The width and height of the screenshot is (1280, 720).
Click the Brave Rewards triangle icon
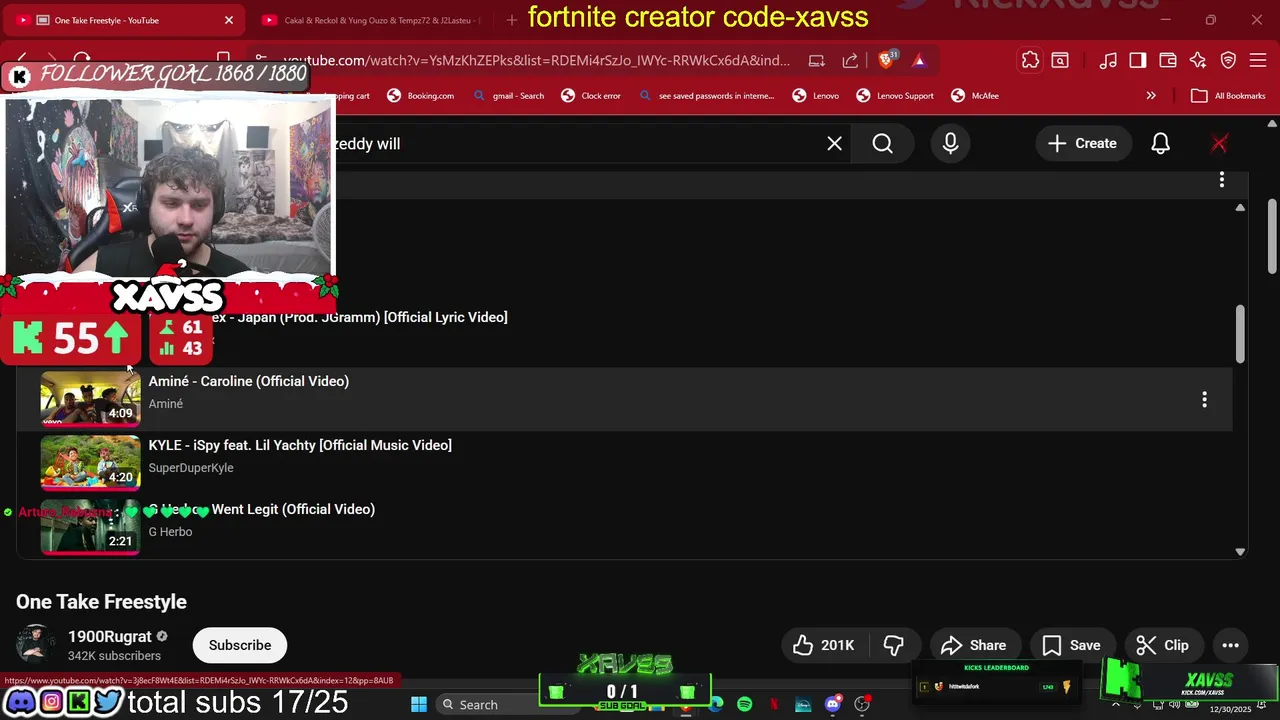coord(919,60)
